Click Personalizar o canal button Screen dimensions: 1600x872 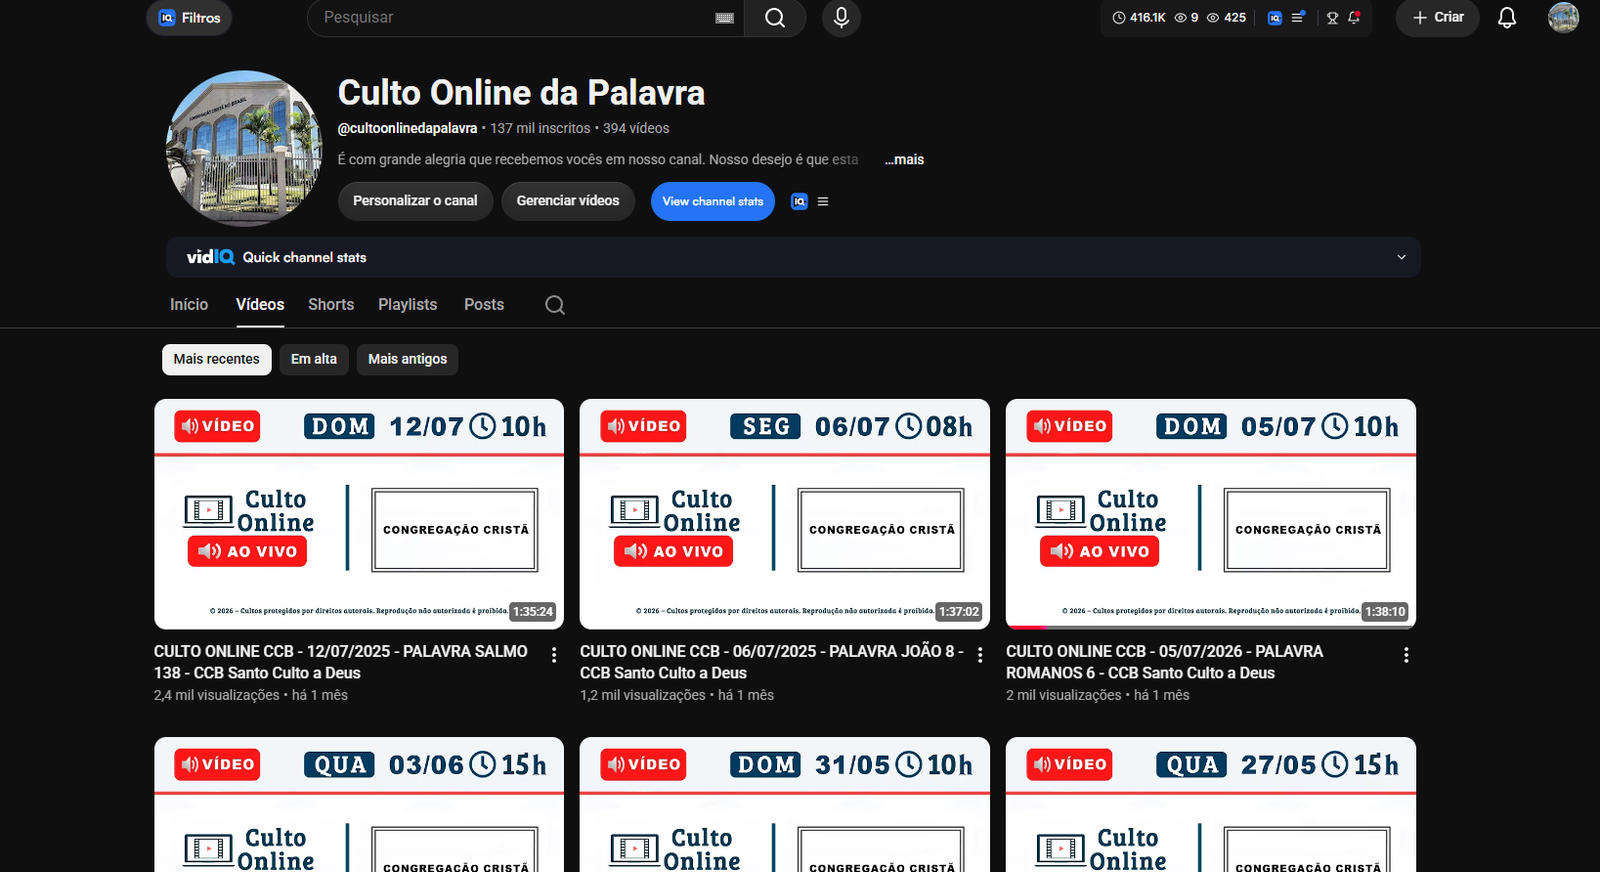(415, 201)
